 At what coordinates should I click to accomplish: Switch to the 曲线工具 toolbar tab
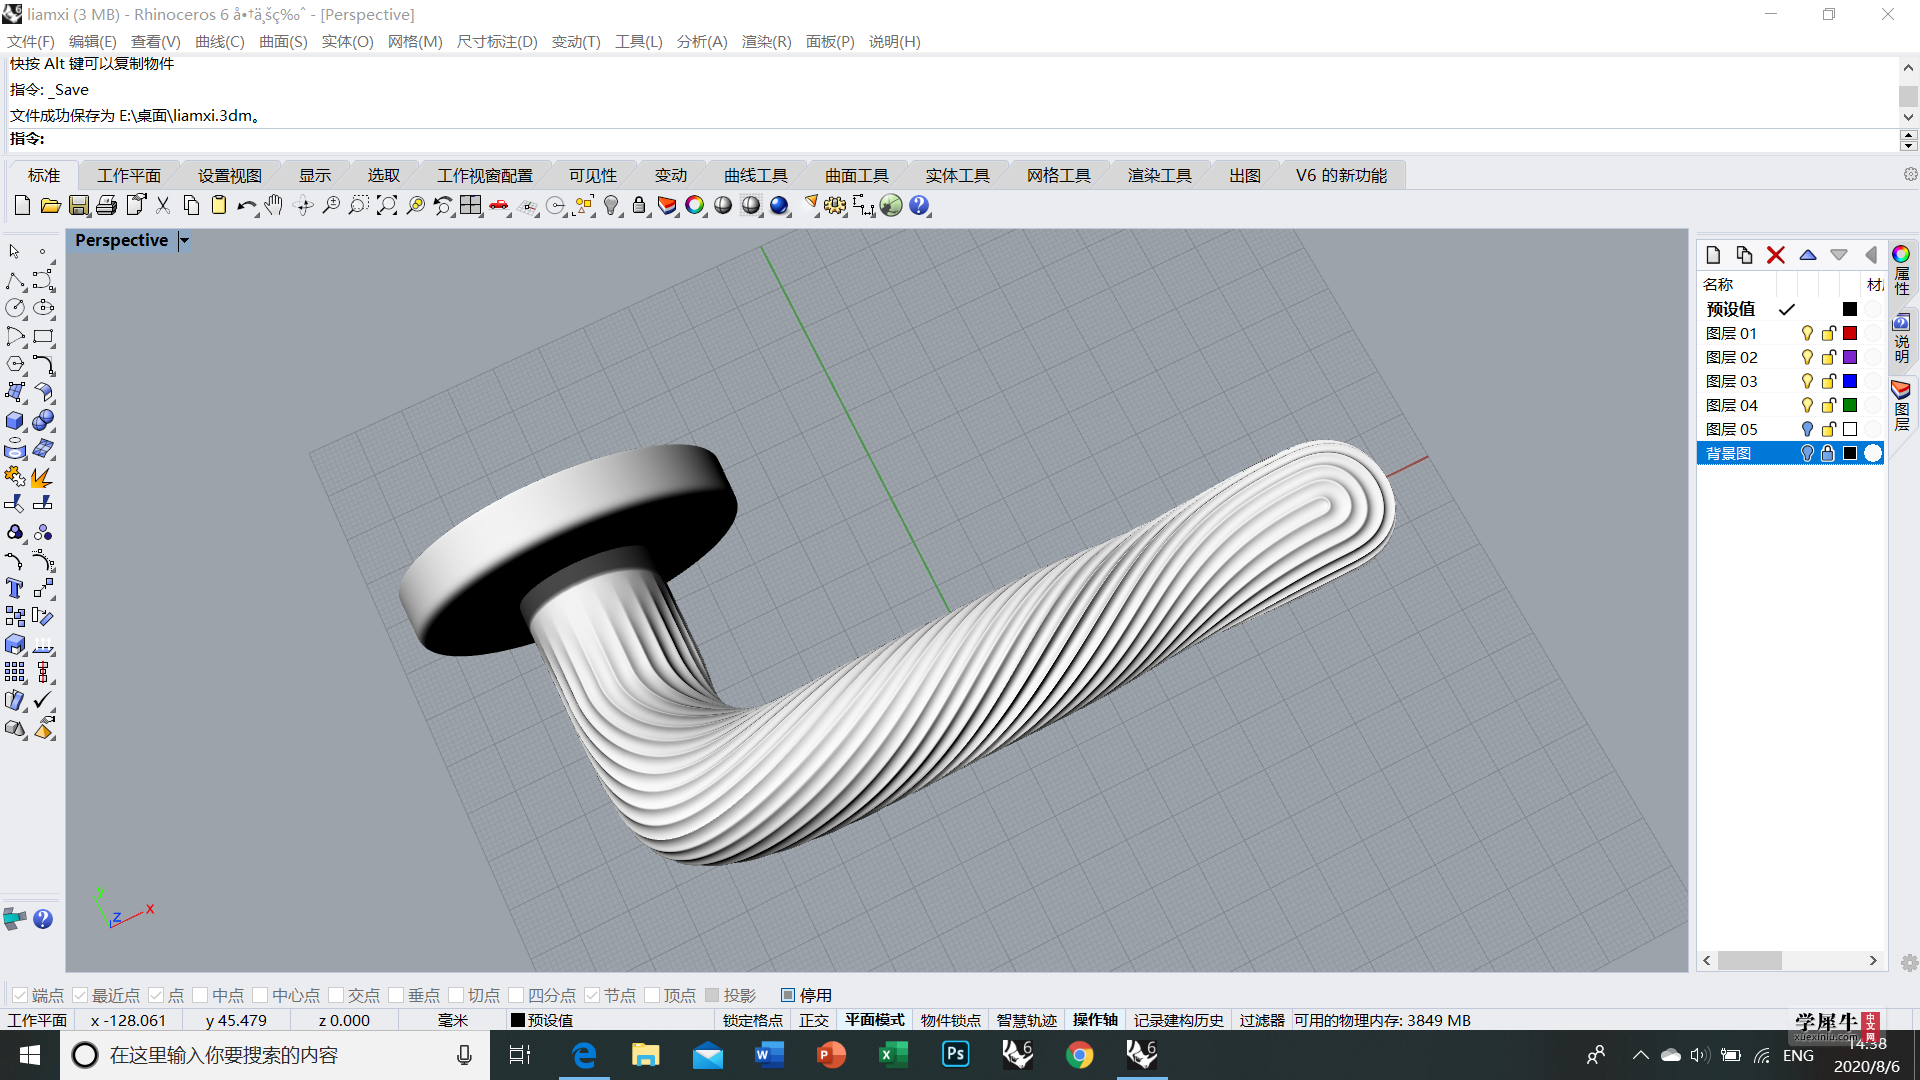click(756, 176)
